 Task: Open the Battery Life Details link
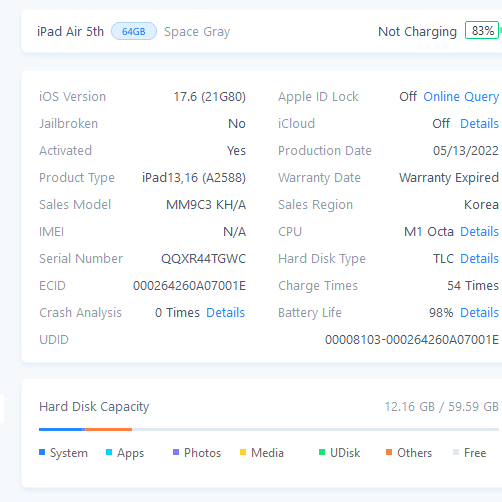click(479, 313)
